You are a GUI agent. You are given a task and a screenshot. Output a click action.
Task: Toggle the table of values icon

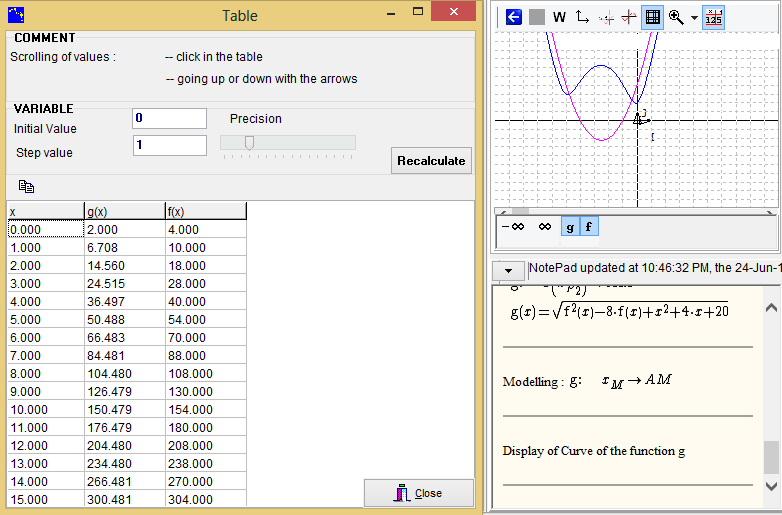click(714, 17)
